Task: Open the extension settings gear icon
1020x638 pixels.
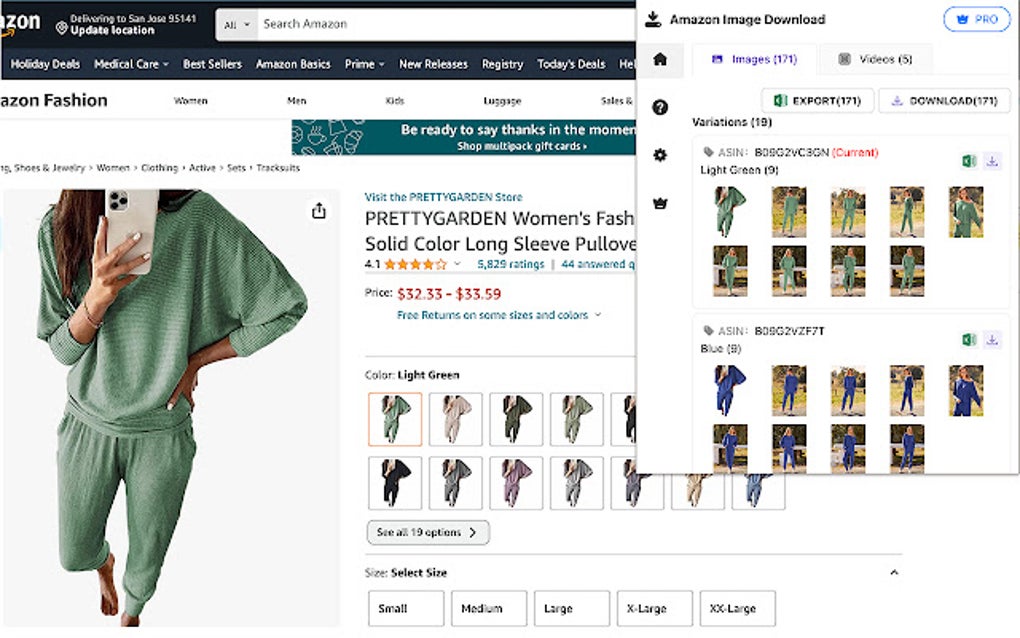Action: pos(660,155)
